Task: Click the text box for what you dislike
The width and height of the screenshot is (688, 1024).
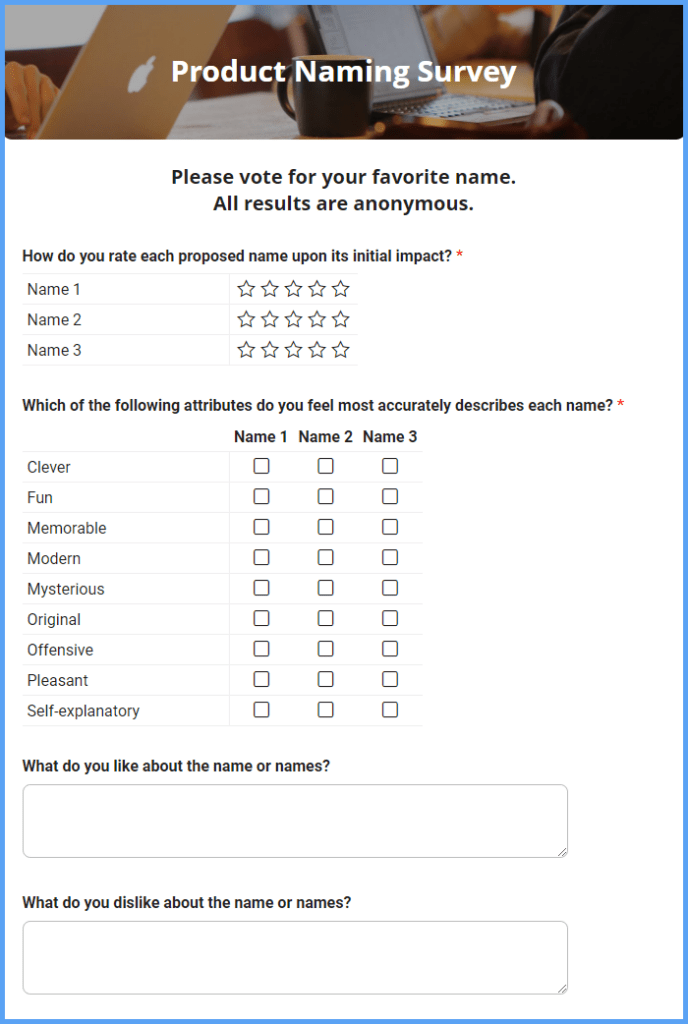Action: click(295, 956)
